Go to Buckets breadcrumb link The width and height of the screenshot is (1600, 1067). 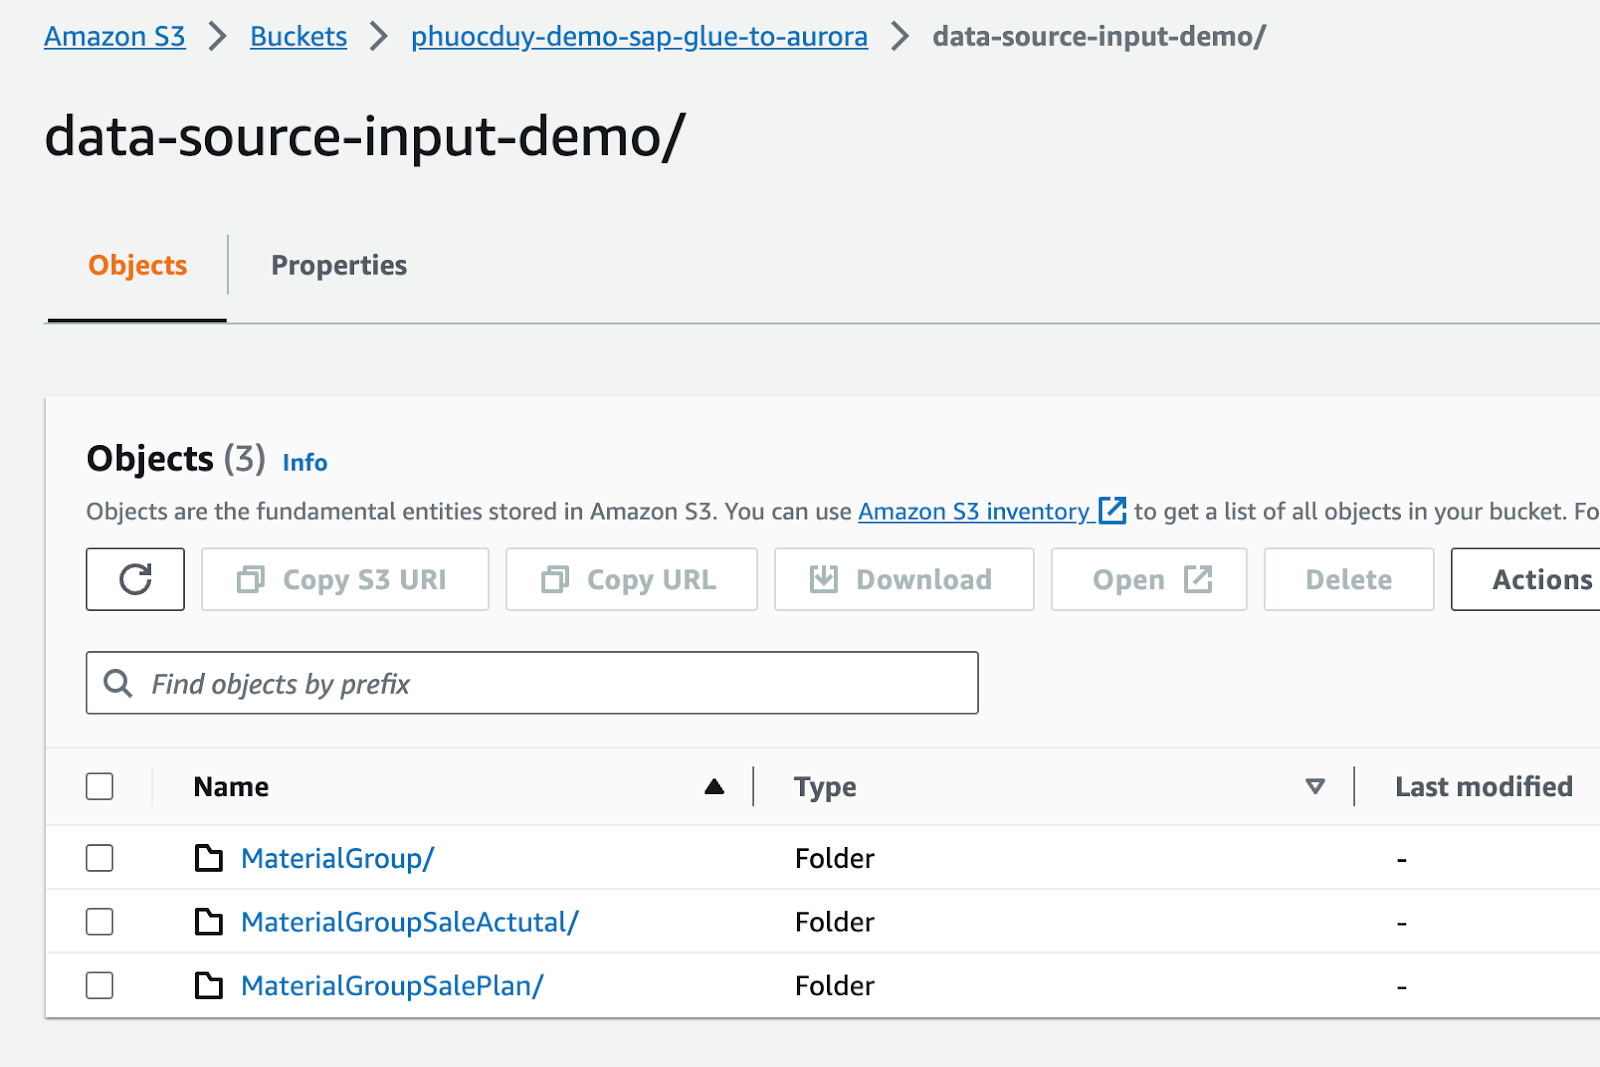(298, 37)
